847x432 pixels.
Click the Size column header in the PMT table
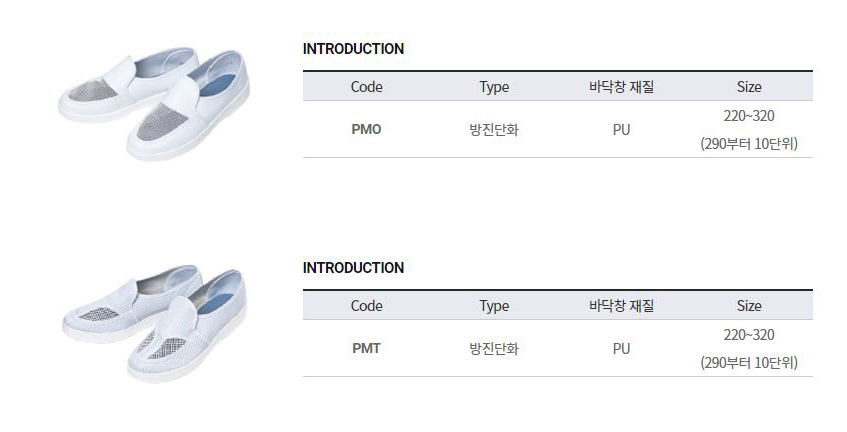[x=749, y=306]
